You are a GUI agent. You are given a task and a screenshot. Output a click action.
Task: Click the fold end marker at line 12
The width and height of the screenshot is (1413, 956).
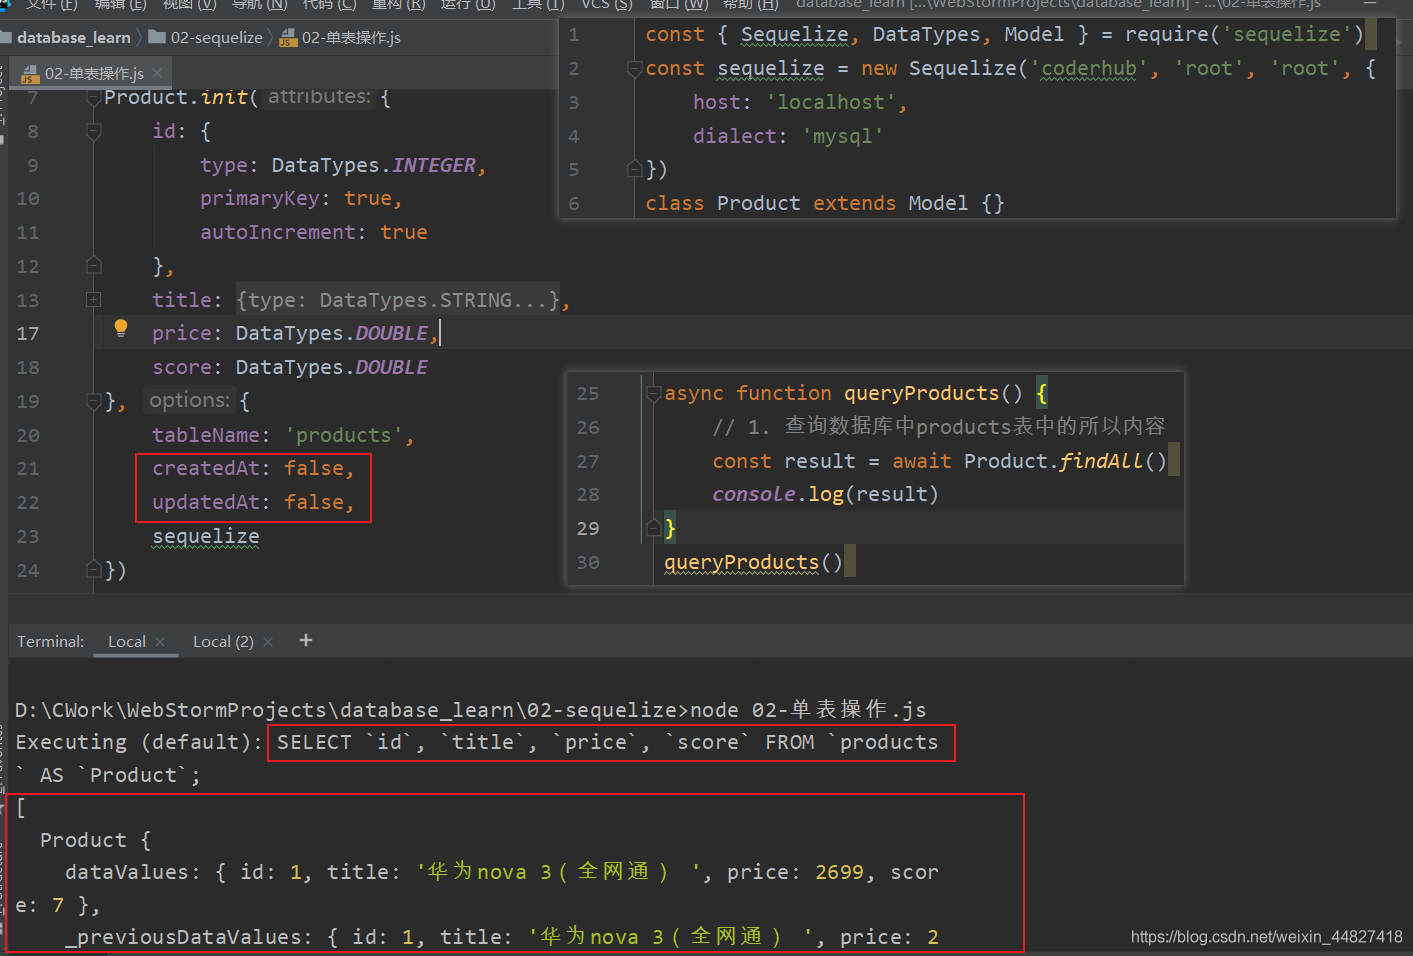94,266
